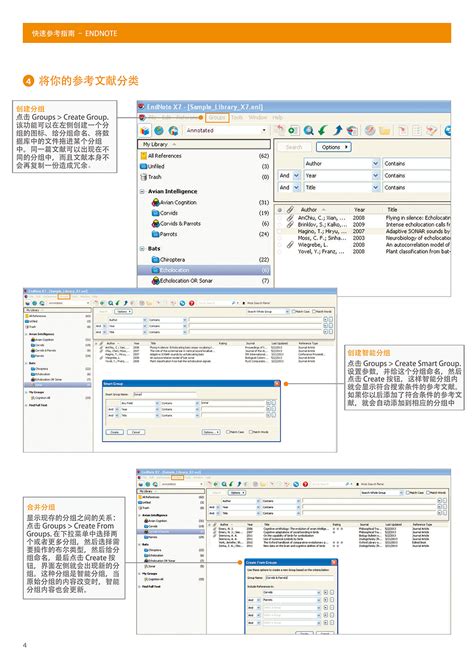This screenshot has height=670, width=474.
Task: Collapse Bats group set in top window
Action: (x=142, y=248)
